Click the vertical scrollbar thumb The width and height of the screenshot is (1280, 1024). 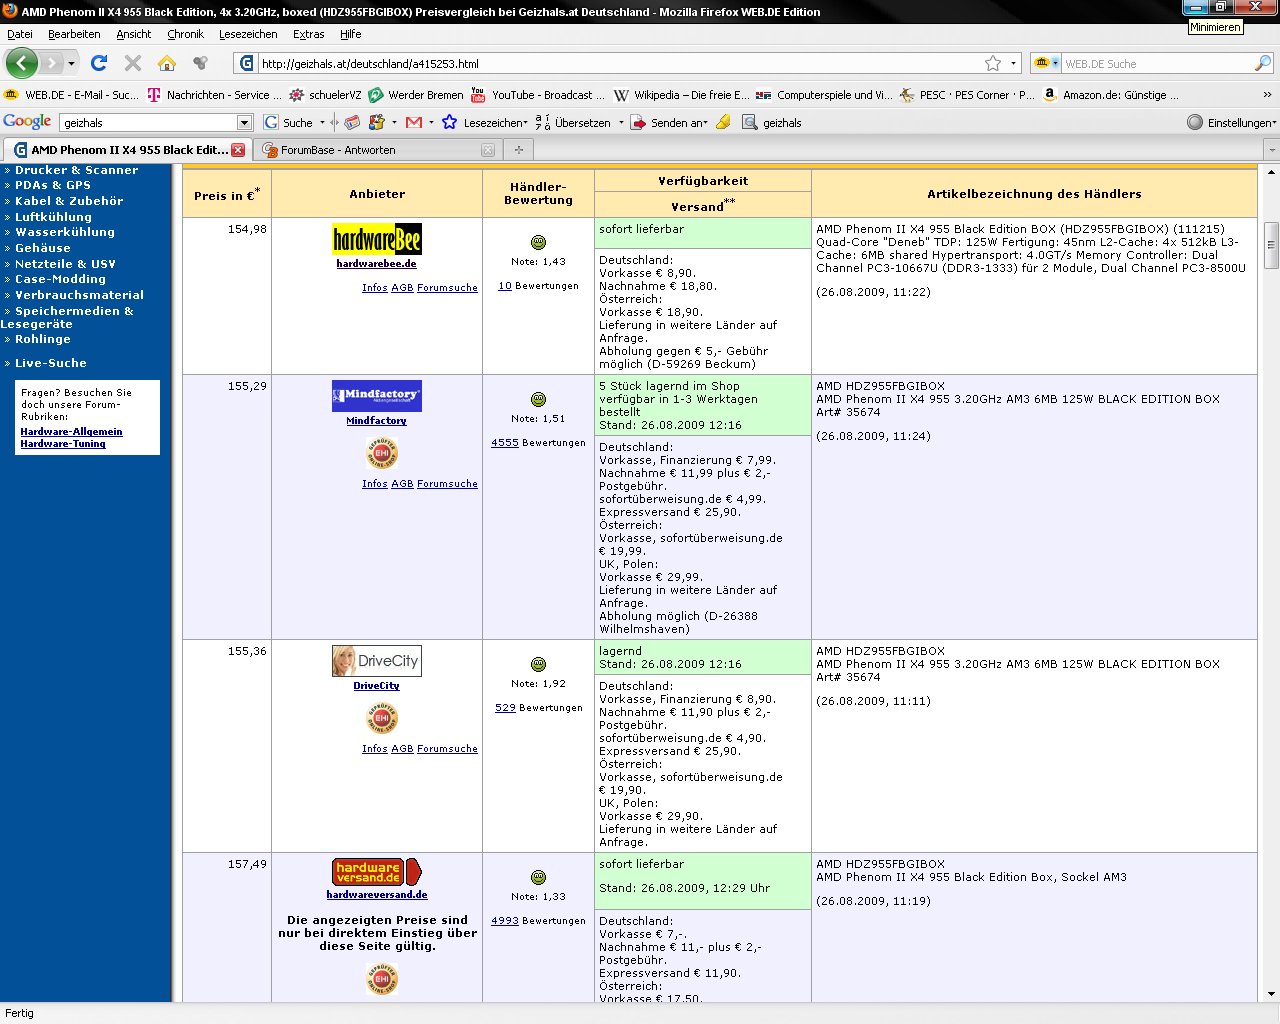click(1272, 245)
